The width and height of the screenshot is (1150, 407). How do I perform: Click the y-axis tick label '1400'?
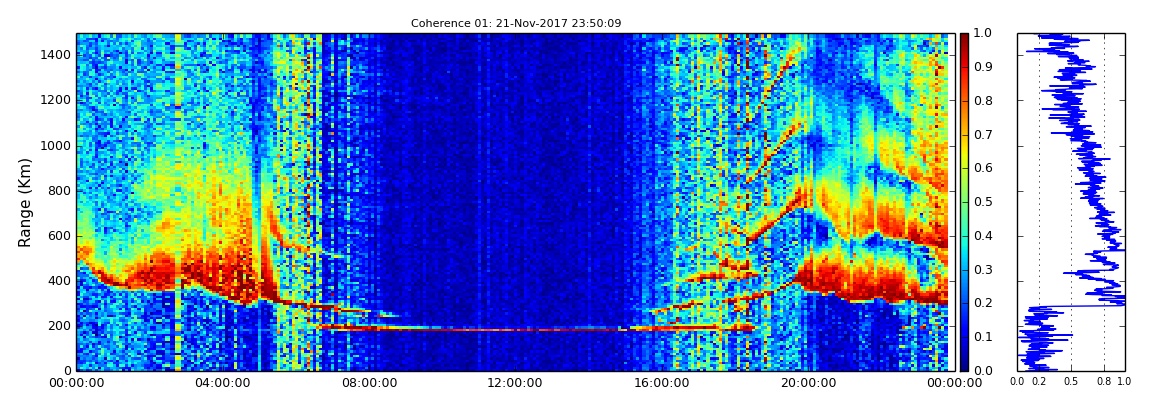(x=57, y=55)
